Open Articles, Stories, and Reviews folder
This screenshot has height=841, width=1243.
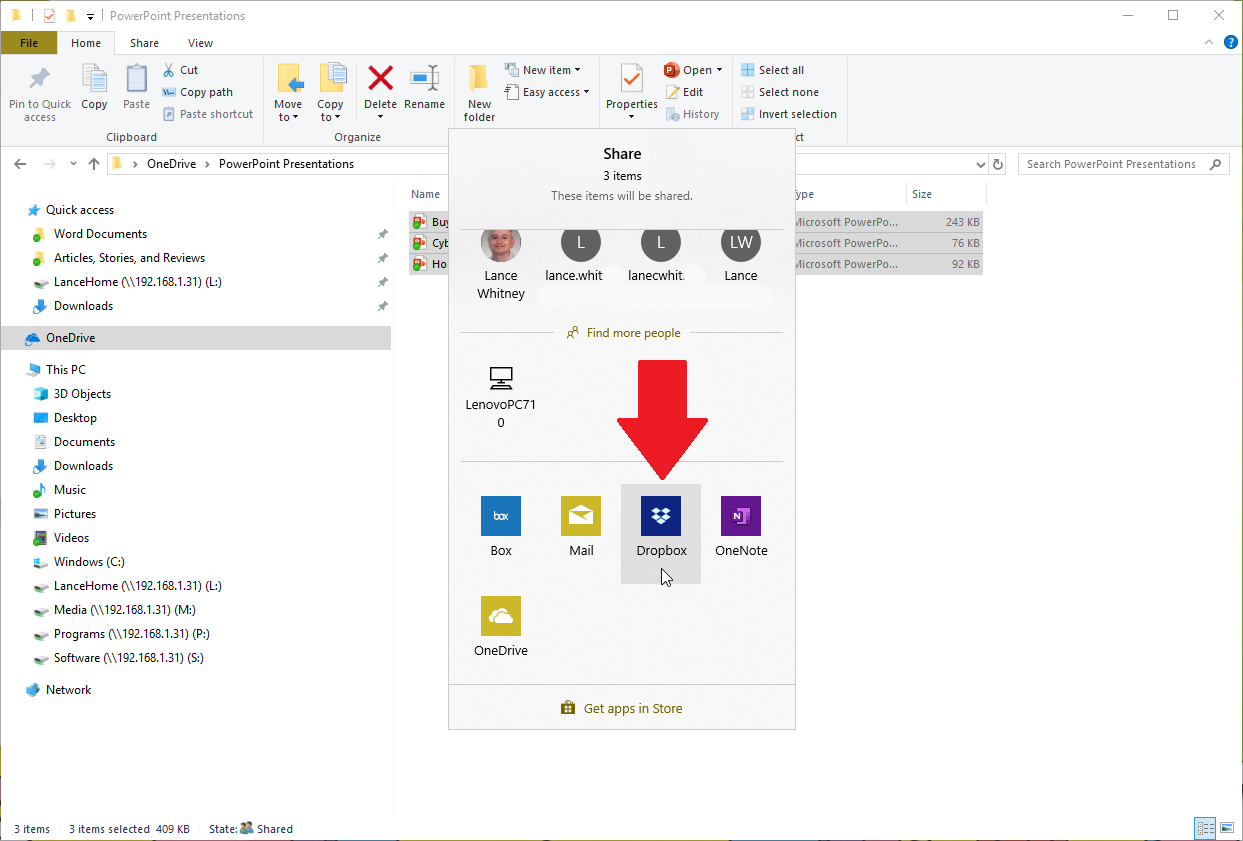point(129,258)
